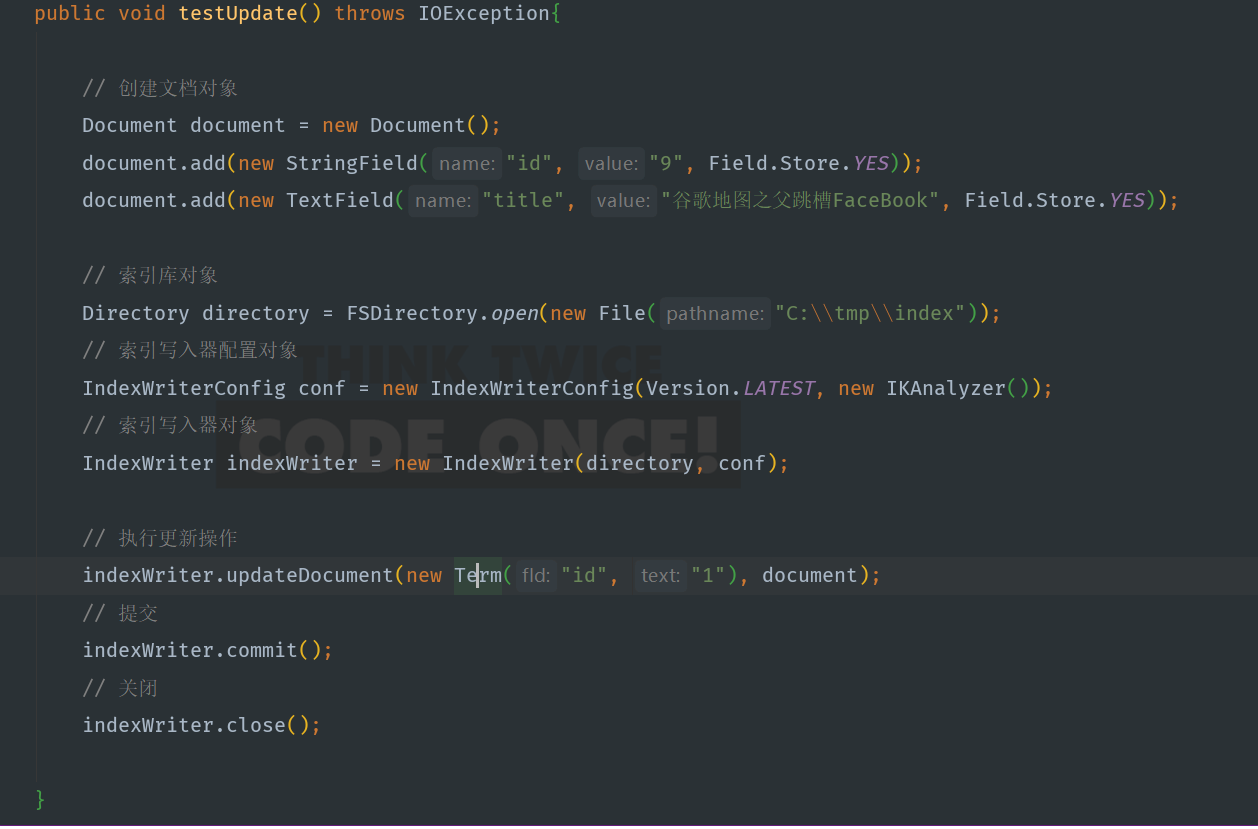Click the File class name
The height and width of the screenshot is (829, 1258).
(x=622, y=313)
